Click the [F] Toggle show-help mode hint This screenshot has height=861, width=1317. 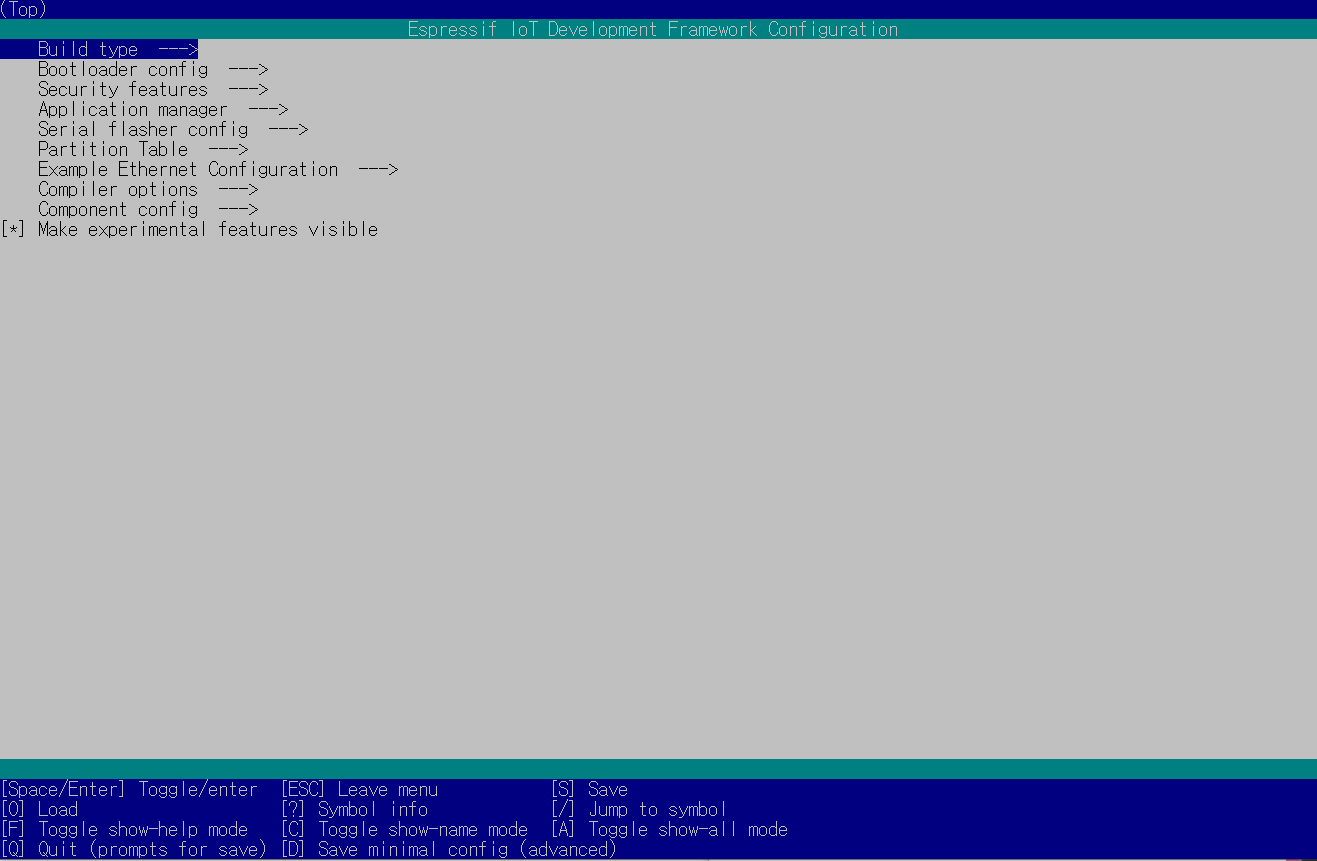(124, 829)
